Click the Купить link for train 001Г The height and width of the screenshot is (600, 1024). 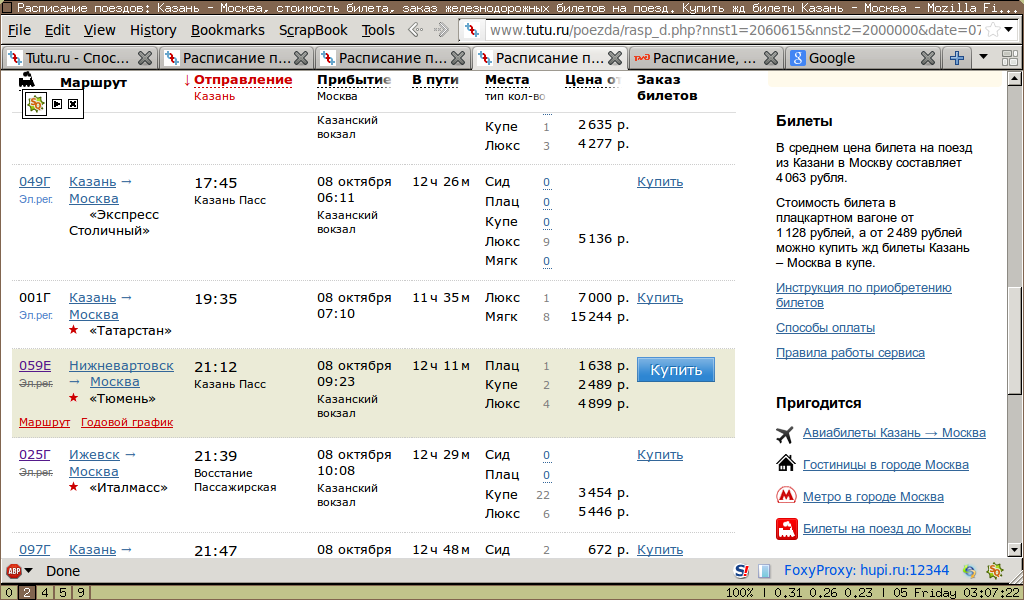660,298
